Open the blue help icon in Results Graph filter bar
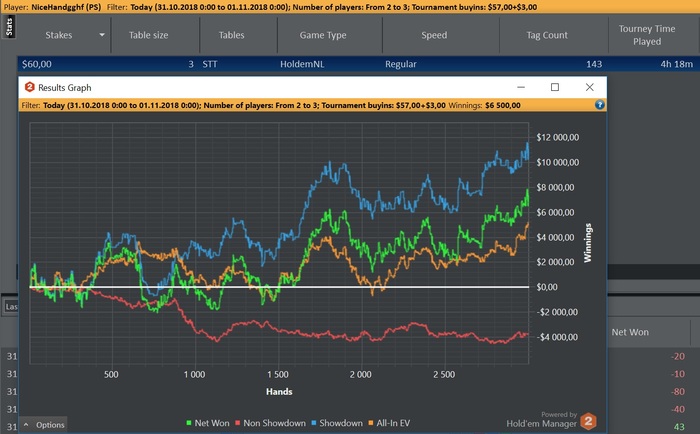Image resolution: width=700 pixels, height=434 pixels. (600, 105)
